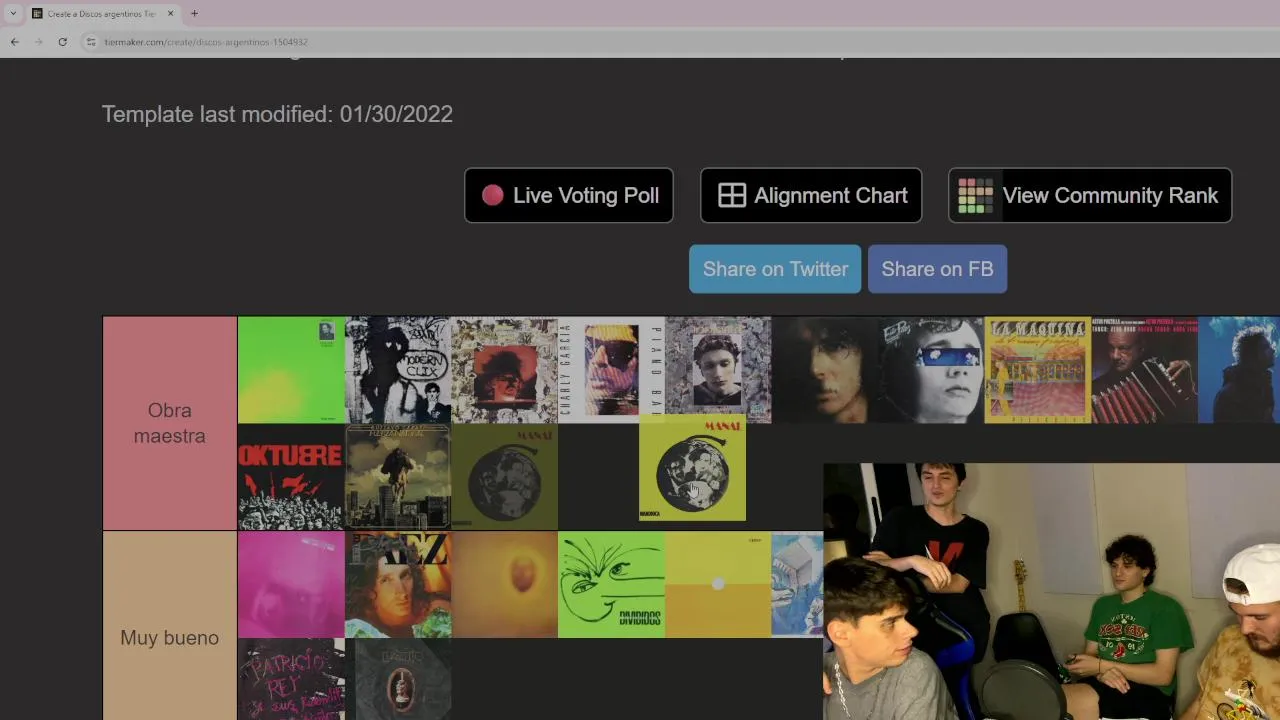Click the tiermaker.com address bar

205,42
